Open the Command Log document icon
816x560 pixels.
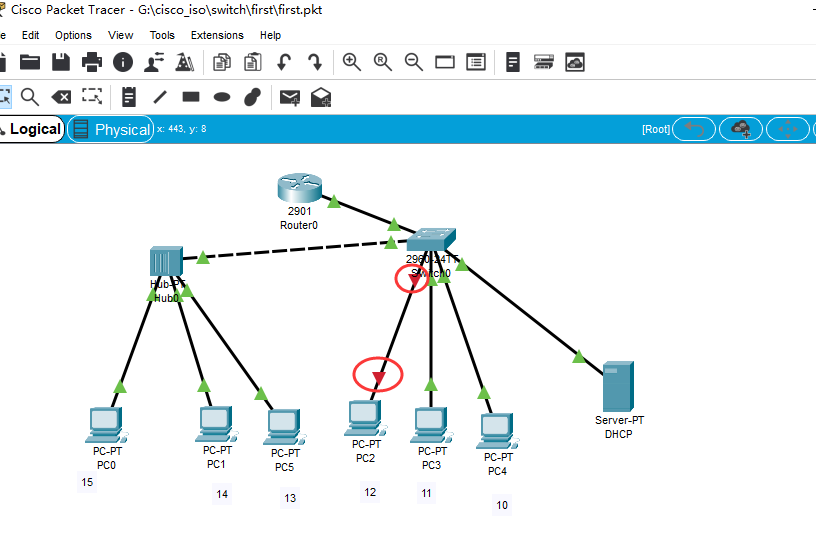513,62
